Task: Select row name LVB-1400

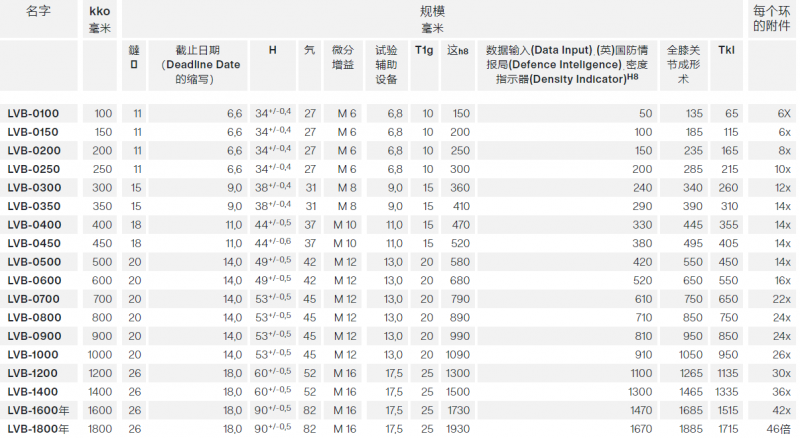Action: click(33, 392)
